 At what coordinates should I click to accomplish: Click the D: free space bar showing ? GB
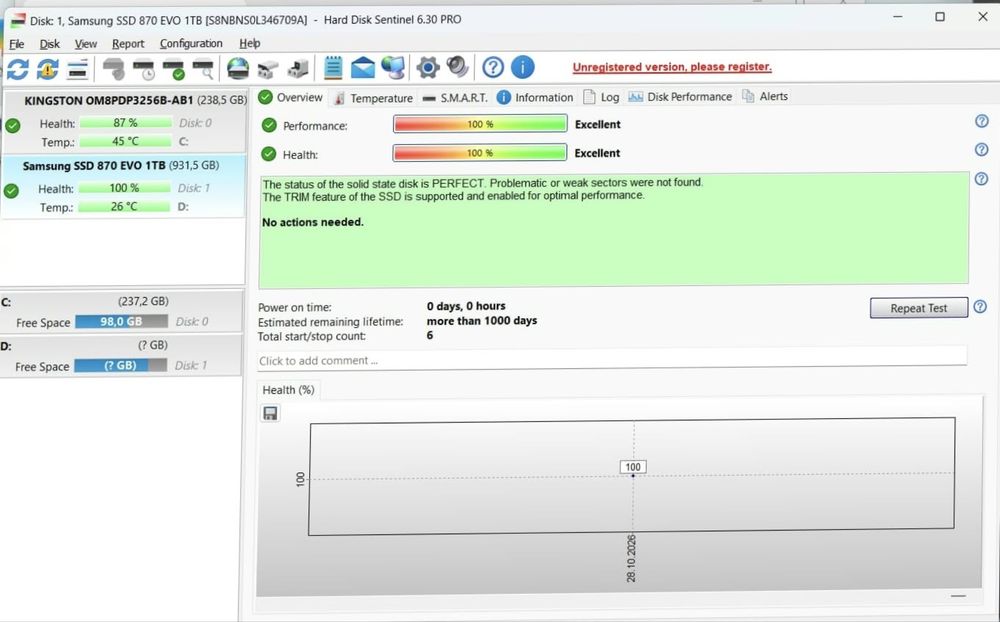pos(121,366)
